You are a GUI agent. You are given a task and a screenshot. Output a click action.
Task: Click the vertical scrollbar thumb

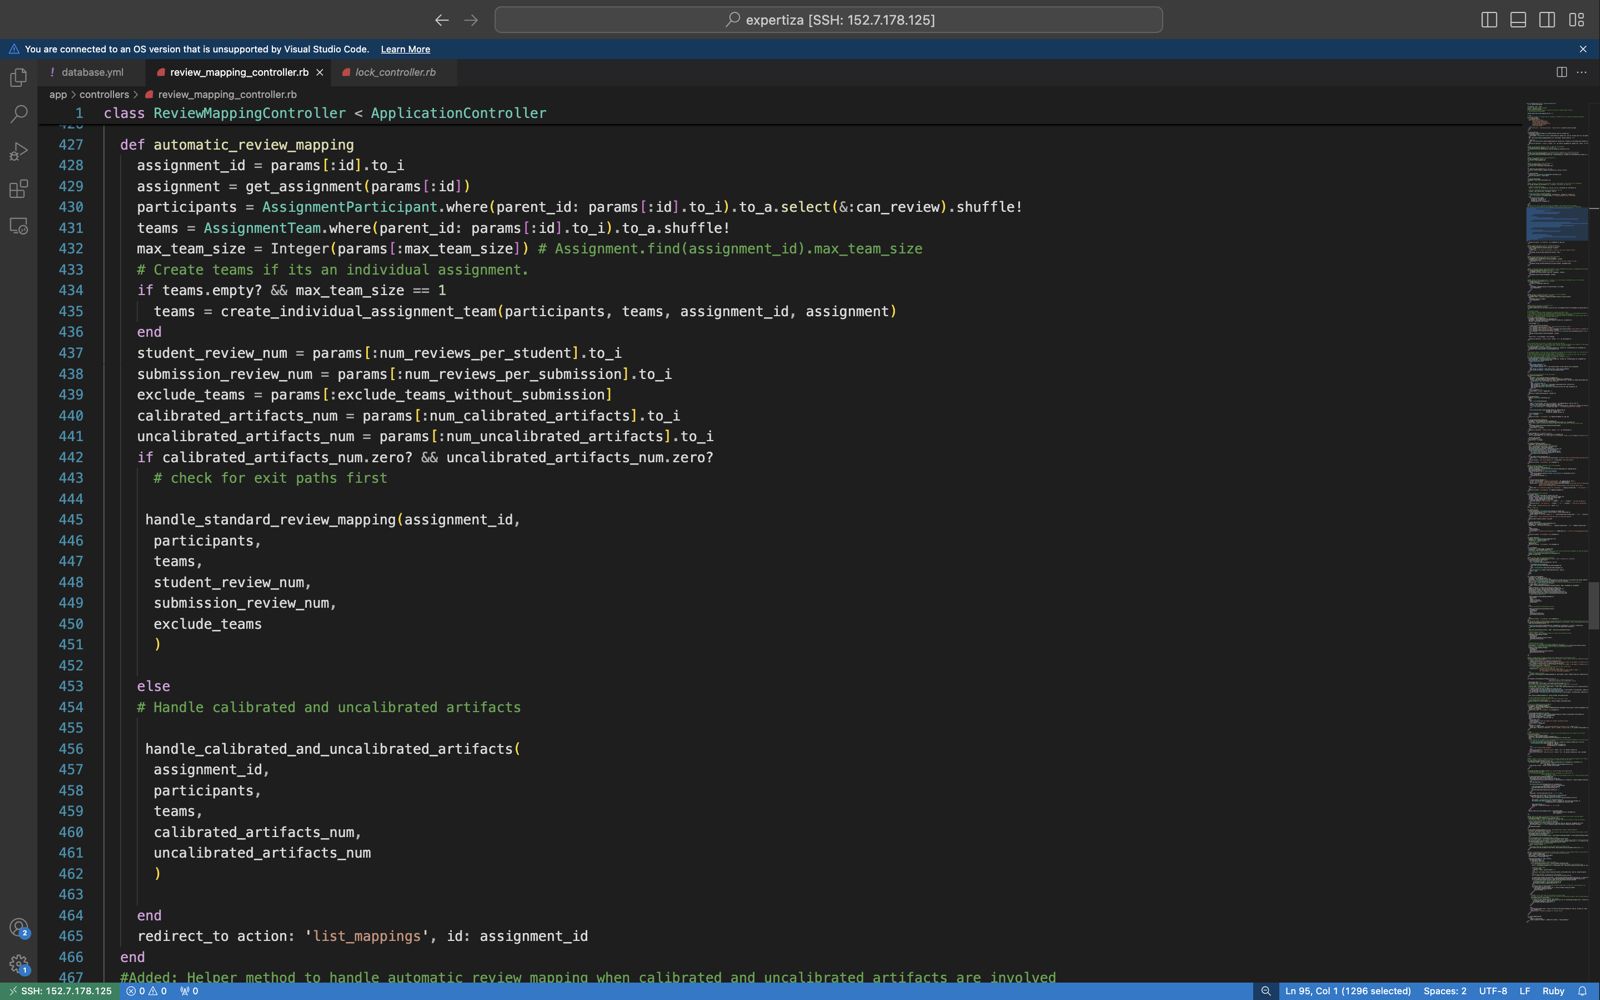point(1594,605)
